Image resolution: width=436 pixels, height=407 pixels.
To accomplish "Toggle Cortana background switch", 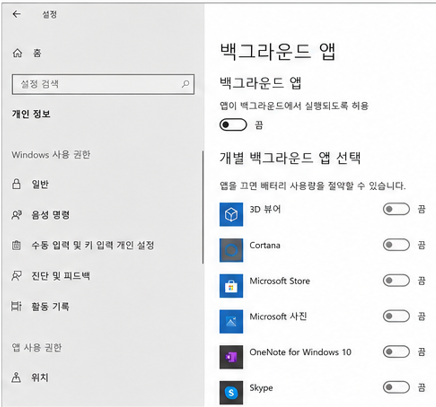I will pyautogui.click(x=396, y=245).
